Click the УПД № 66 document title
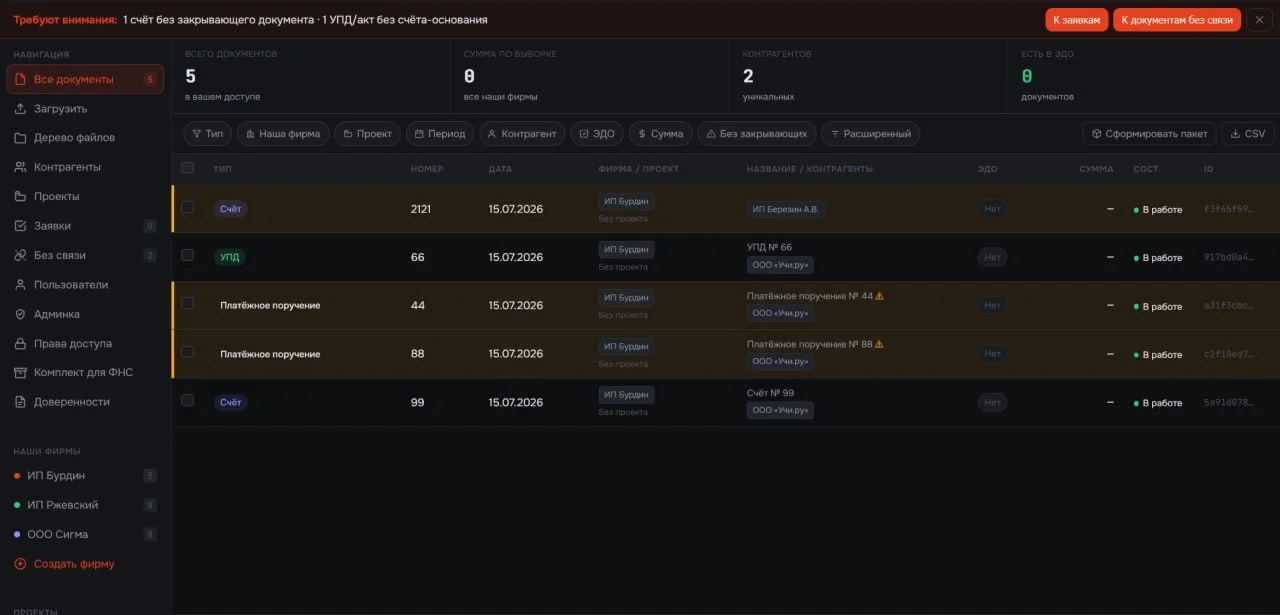1280x615 pixels. 769,247
